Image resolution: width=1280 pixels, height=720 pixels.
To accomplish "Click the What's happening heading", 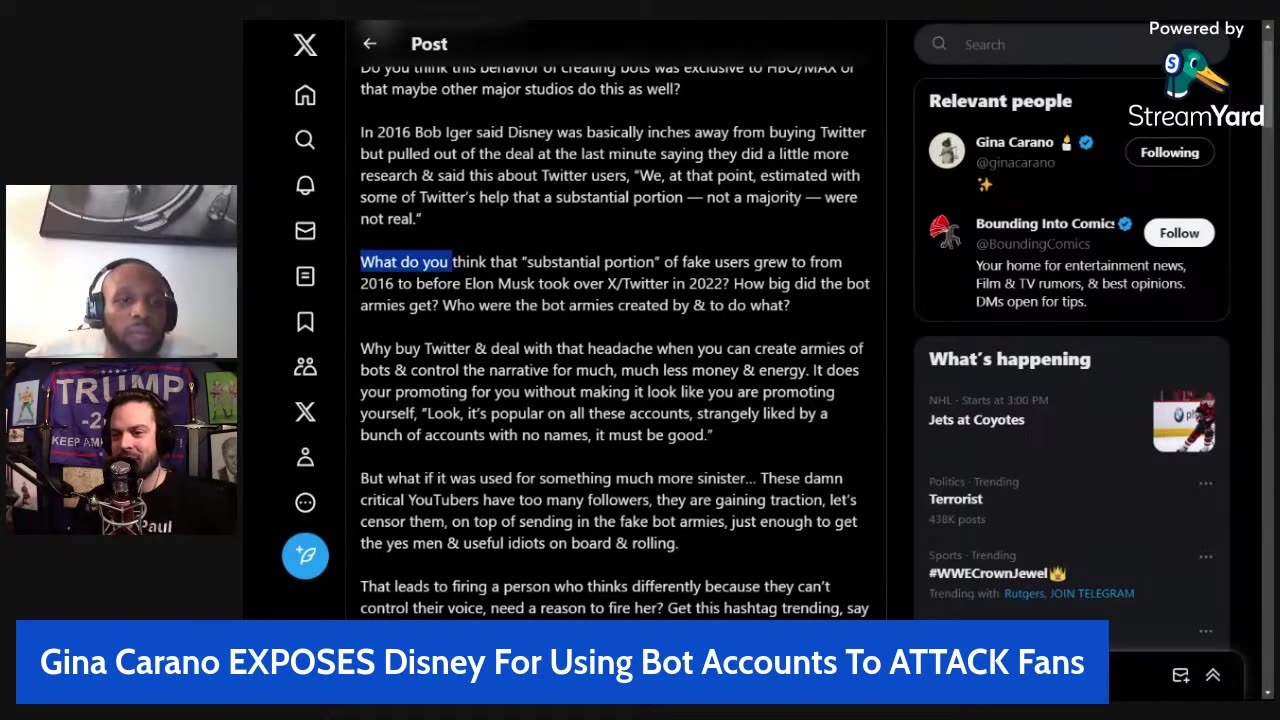I will coord(1010,359).
